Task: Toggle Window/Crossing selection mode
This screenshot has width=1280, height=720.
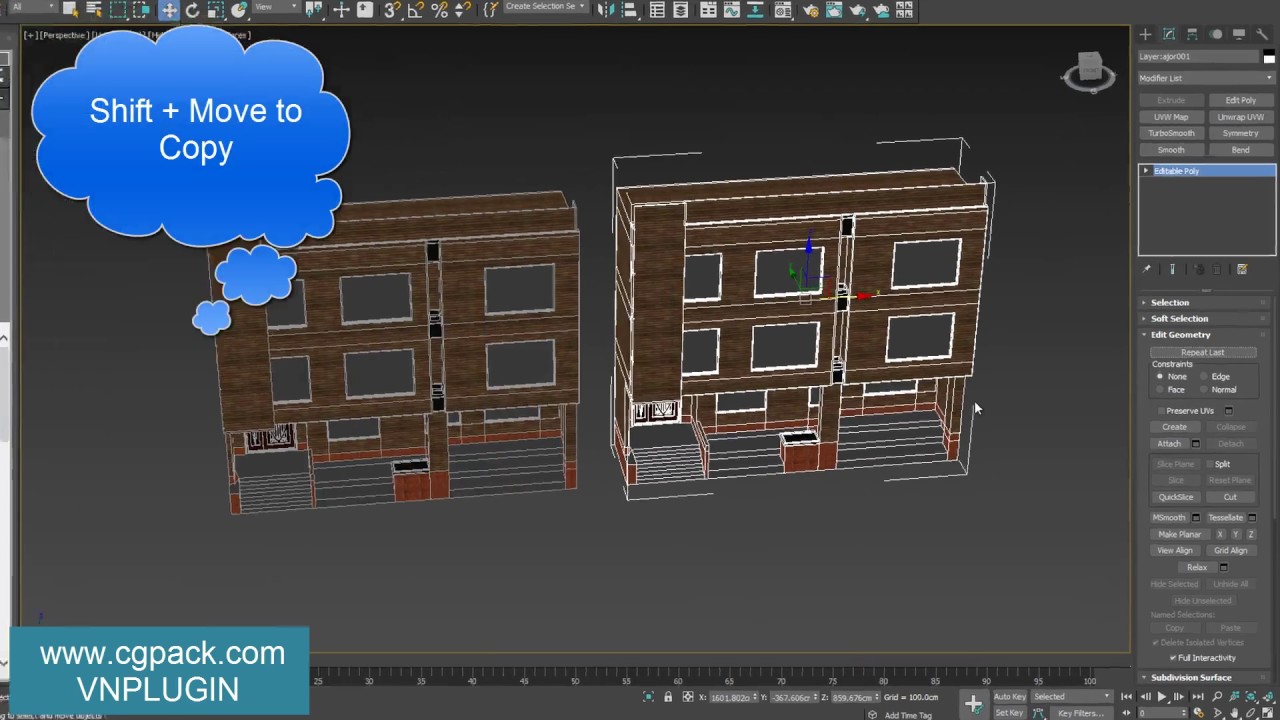Action: point(141,10)
